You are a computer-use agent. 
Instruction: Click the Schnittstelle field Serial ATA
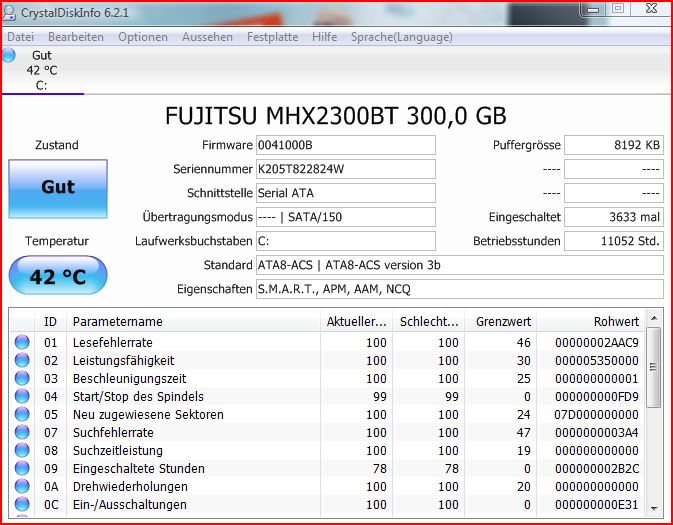pyautogui.click(x=346, y=193)
